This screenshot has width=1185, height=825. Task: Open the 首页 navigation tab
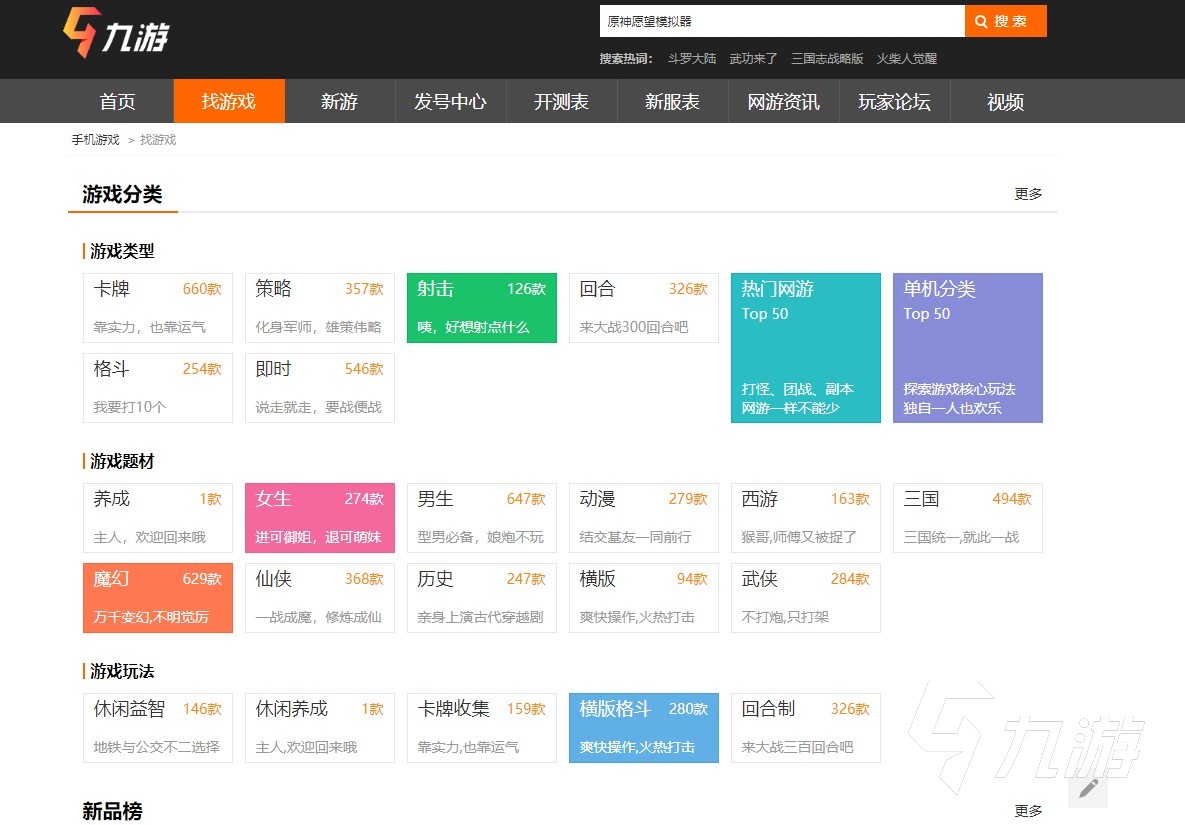(117, 102)
